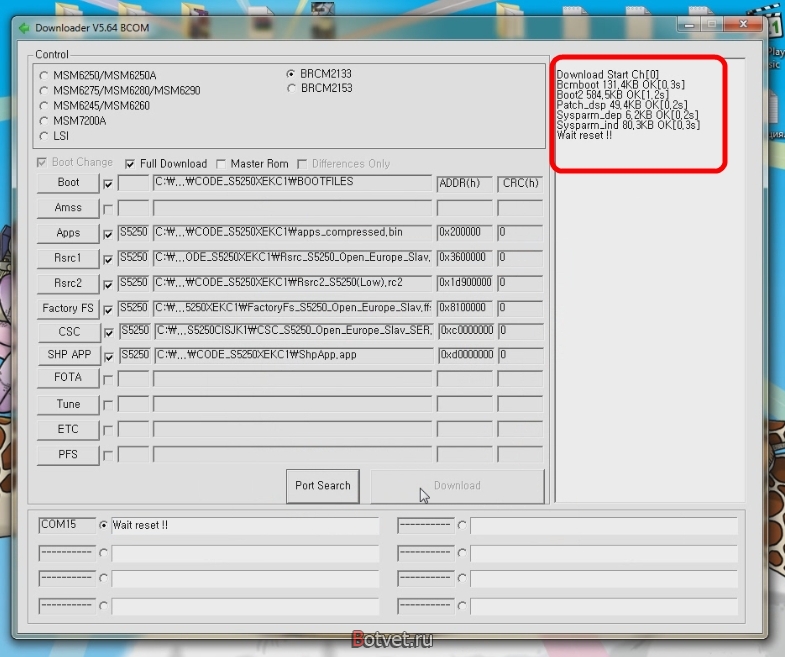785x657 pixels.
Task: Open the Factory FS file selector
Action: [x=68, y=308]
